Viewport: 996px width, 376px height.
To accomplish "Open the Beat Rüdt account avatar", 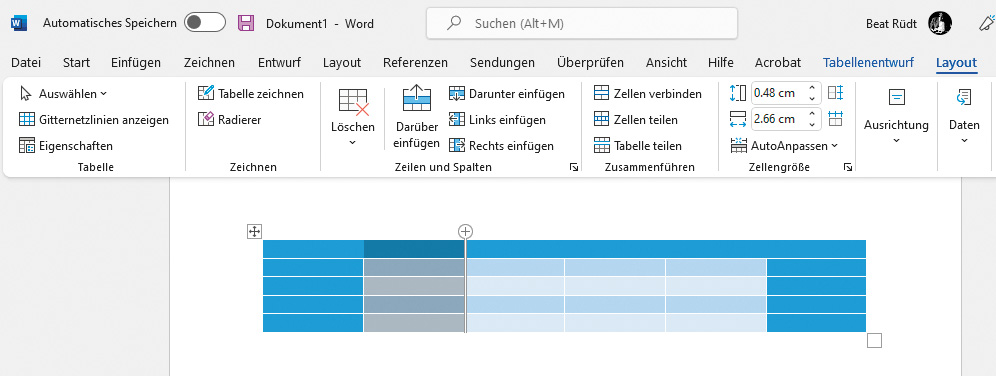I will click(939, 24).
